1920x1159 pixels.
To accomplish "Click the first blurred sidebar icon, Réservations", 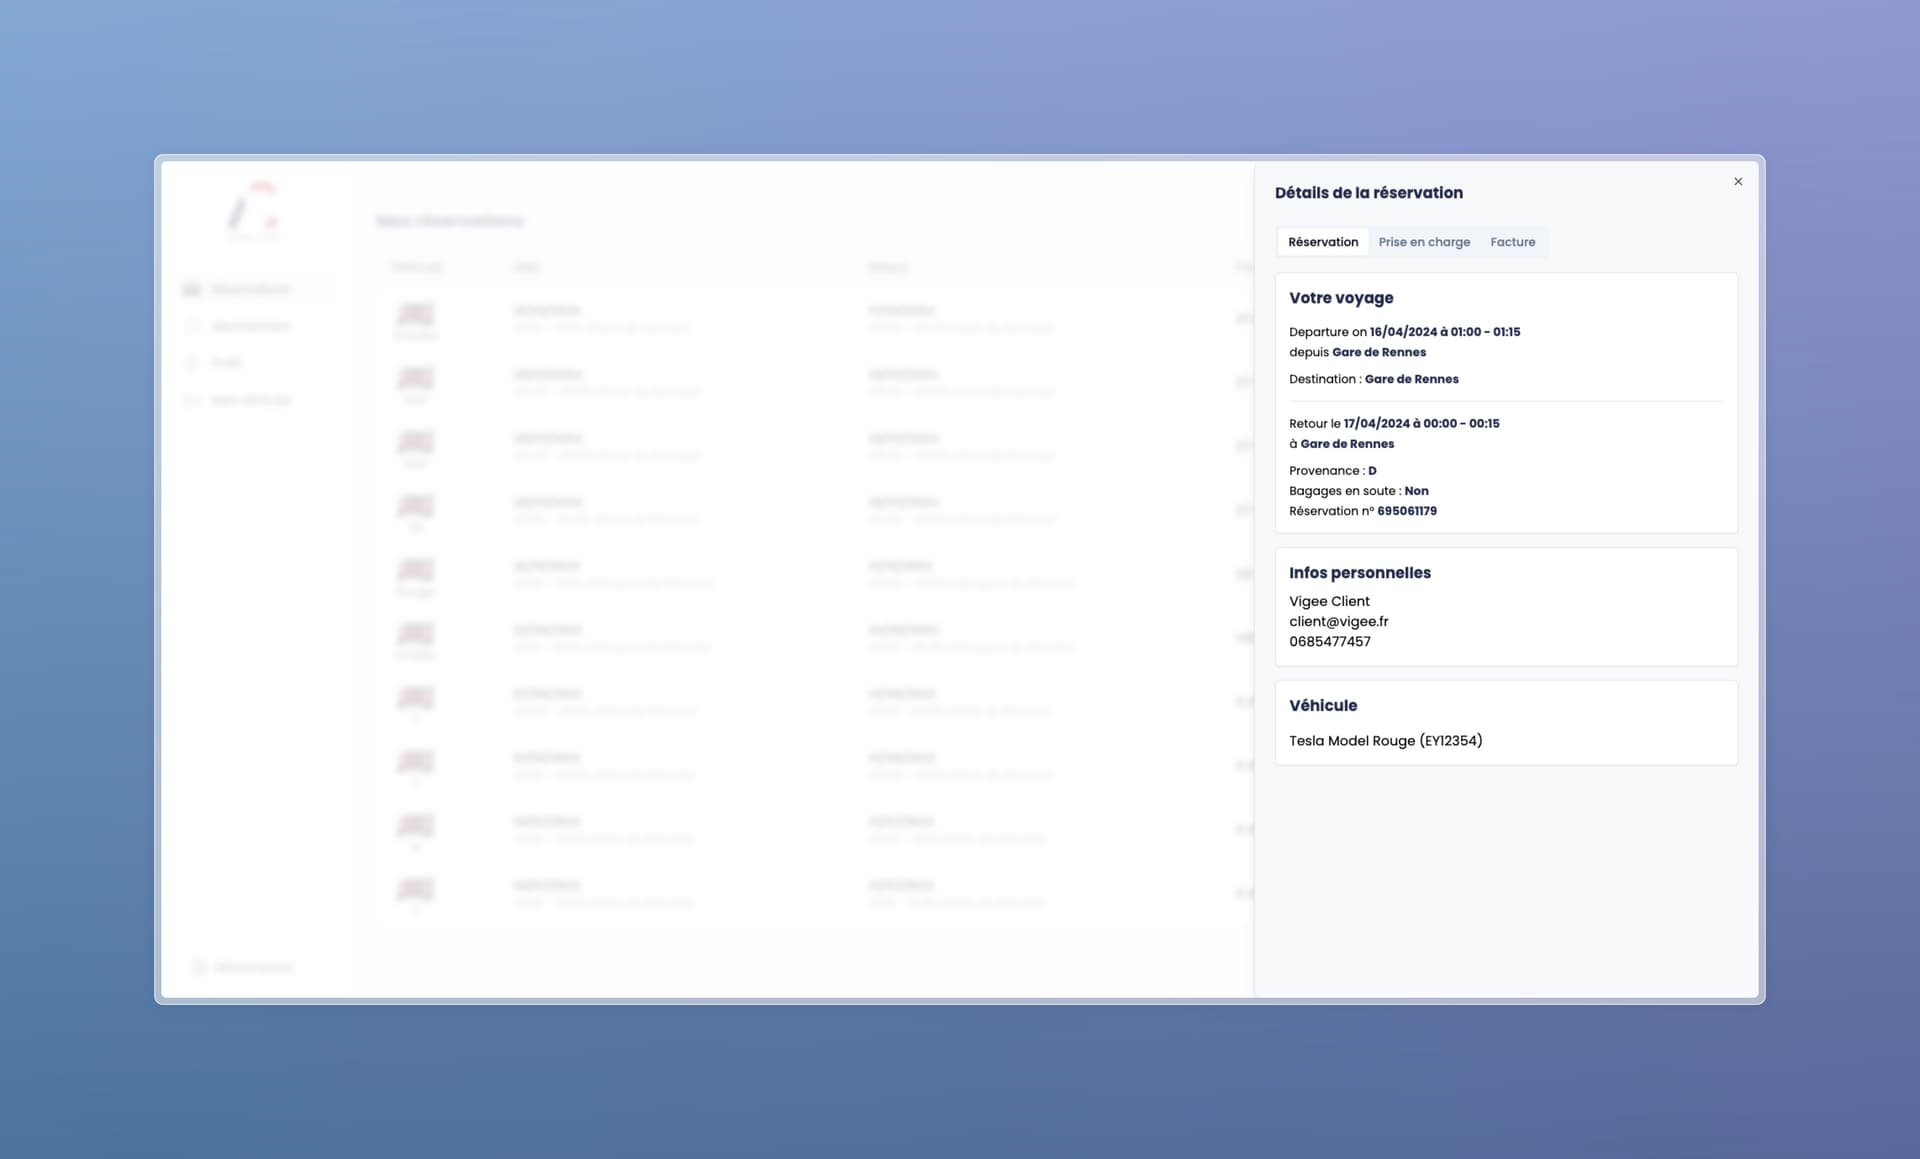I will pos(192,289).
